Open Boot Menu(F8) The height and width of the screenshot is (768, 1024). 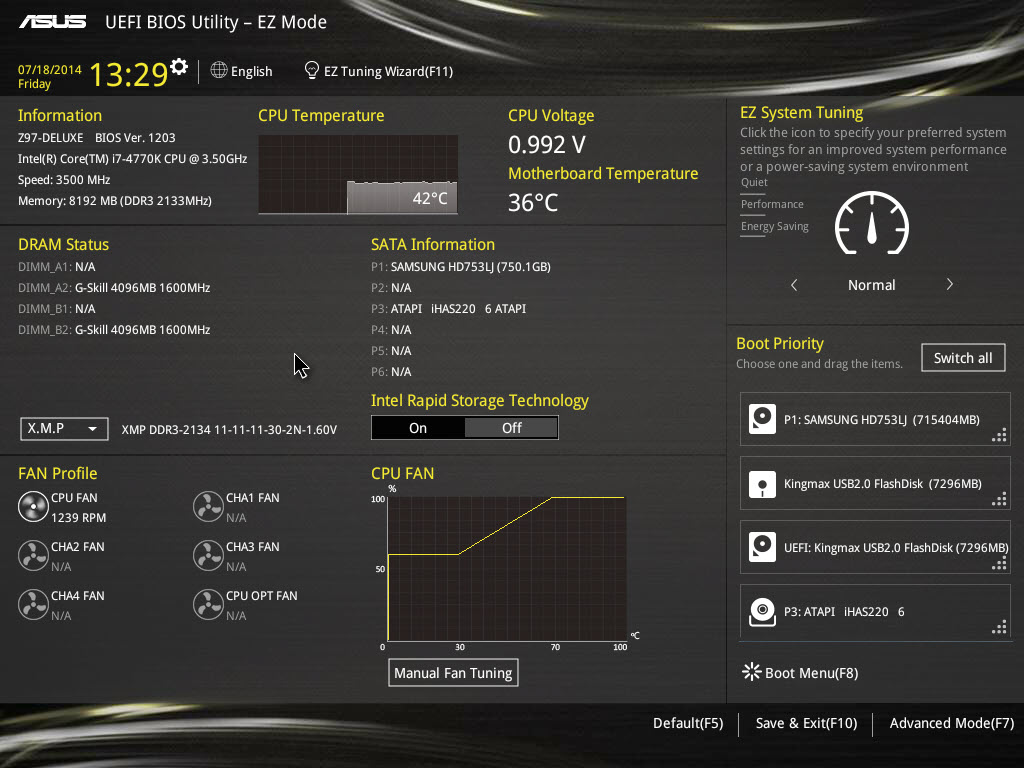coord(811,673)
